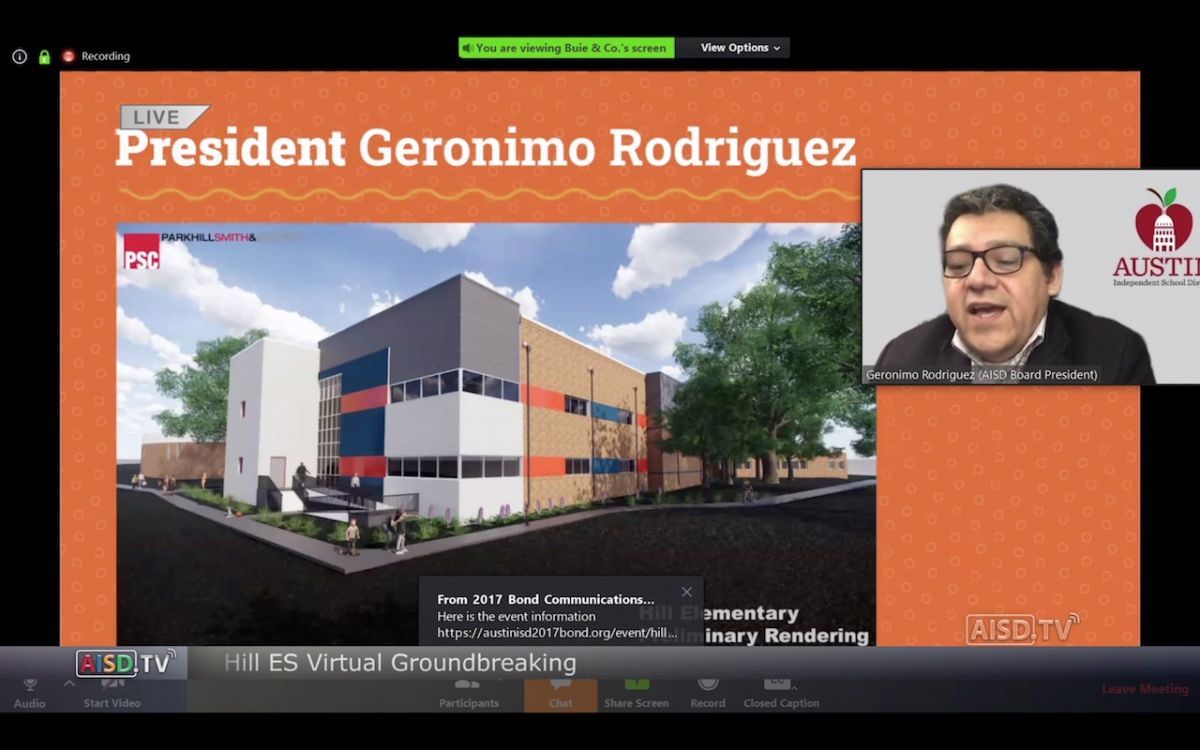The height and width of the screenshot is (750, 1200).
Task: Toggle Start Video camera
Action: click(110, 691)
